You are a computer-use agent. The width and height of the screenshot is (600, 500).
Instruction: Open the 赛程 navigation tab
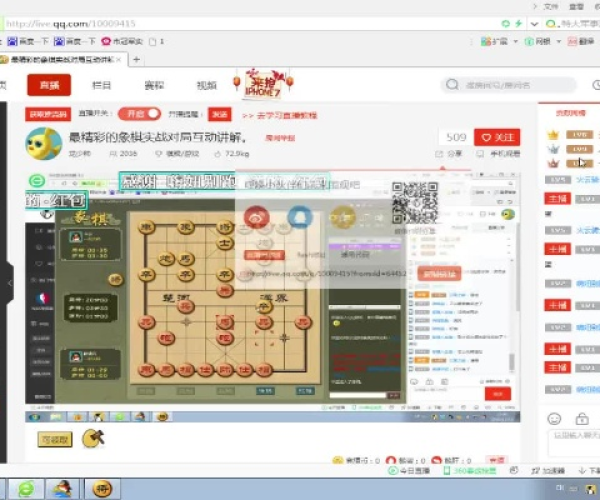point(154,85)
